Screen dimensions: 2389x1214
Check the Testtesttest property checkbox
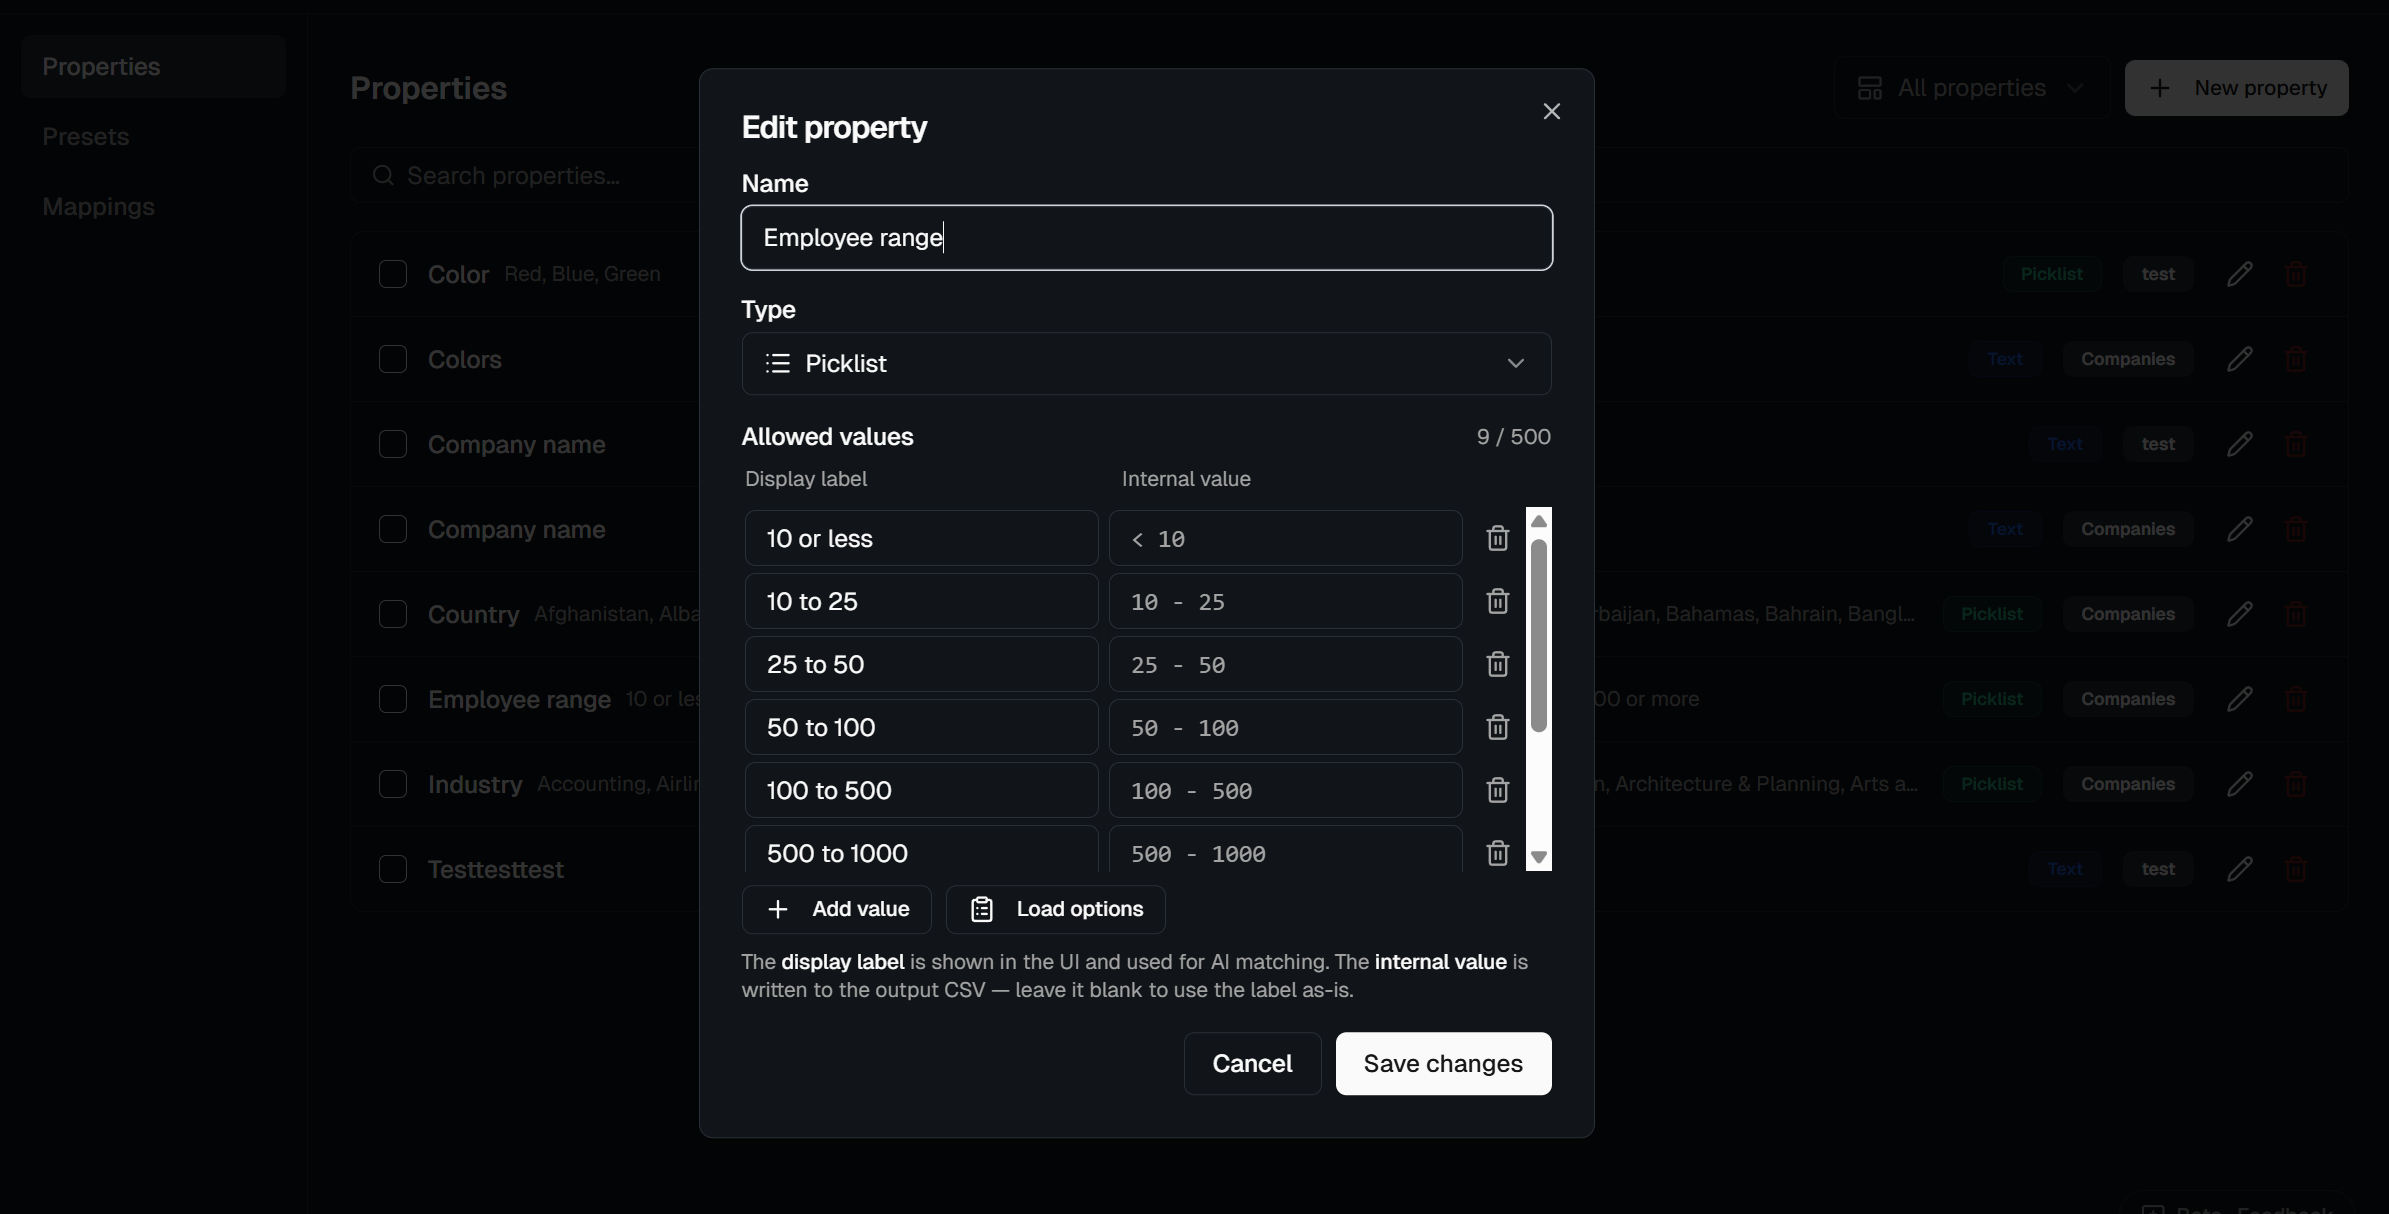393,869
